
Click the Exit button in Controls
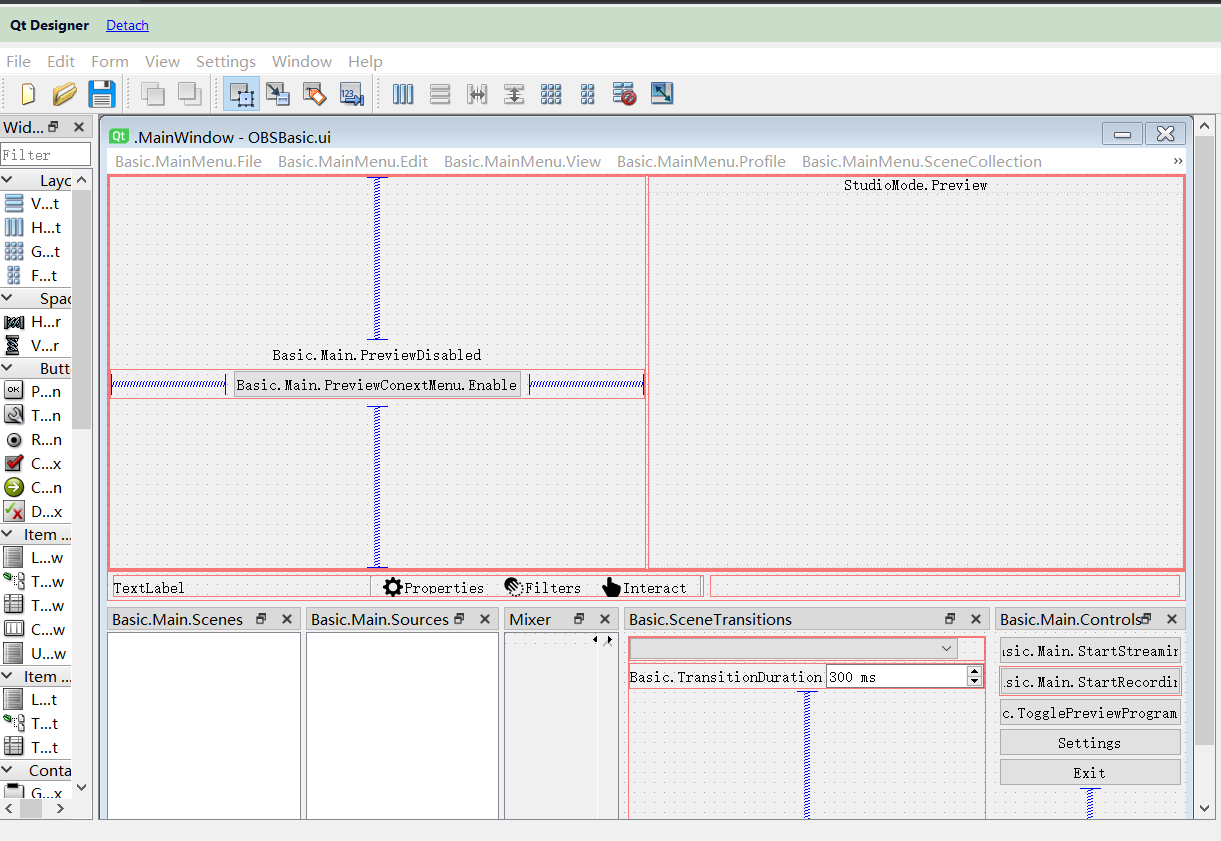tap(1090, 773)
